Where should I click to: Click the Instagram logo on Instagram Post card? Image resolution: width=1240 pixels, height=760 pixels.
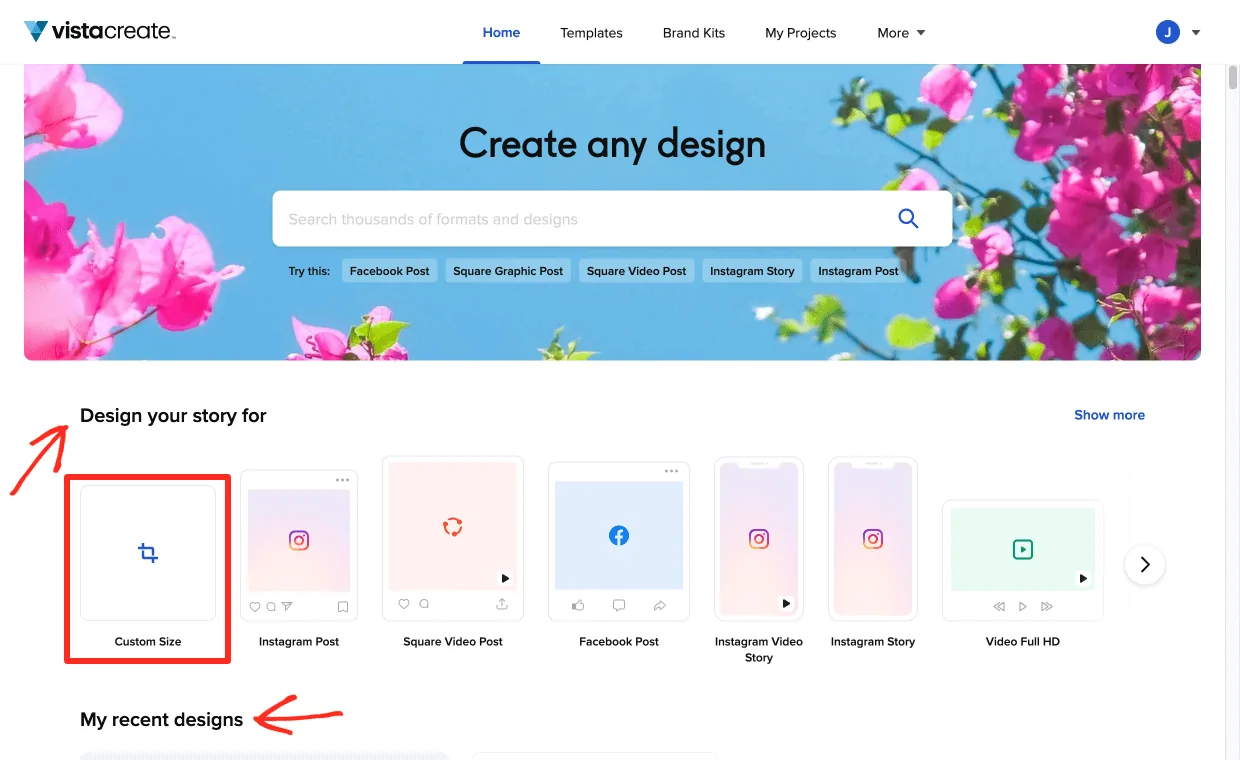click(298, 540)
